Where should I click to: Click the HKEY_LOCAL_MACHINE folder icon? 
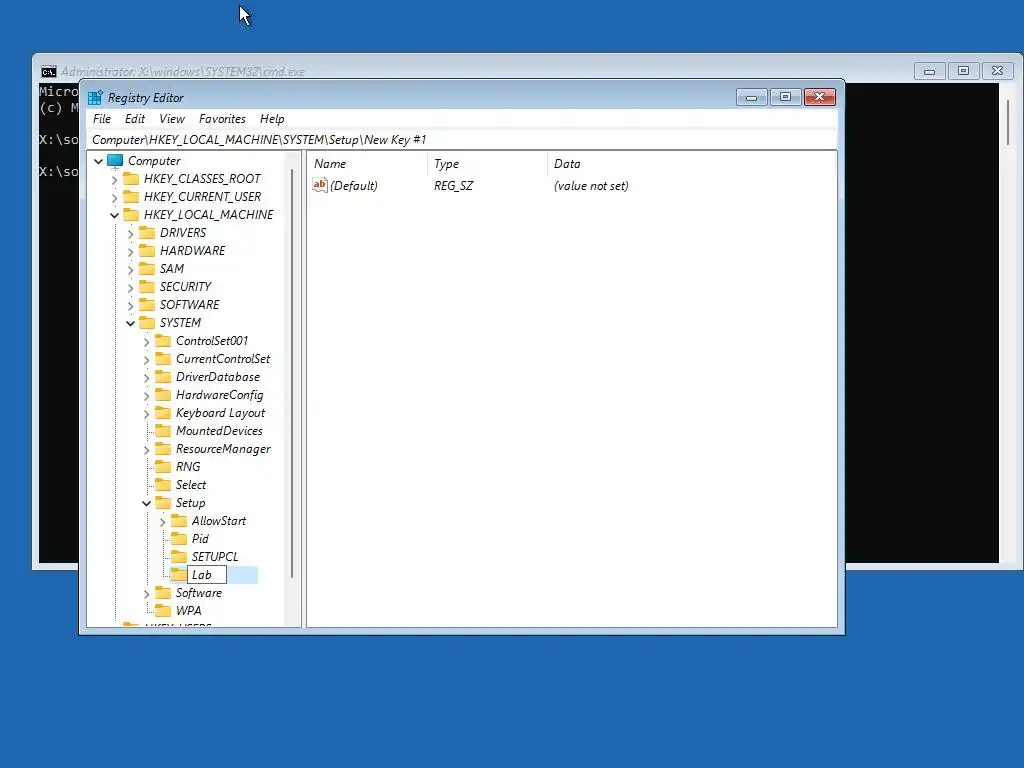click(x=131, y=214)
